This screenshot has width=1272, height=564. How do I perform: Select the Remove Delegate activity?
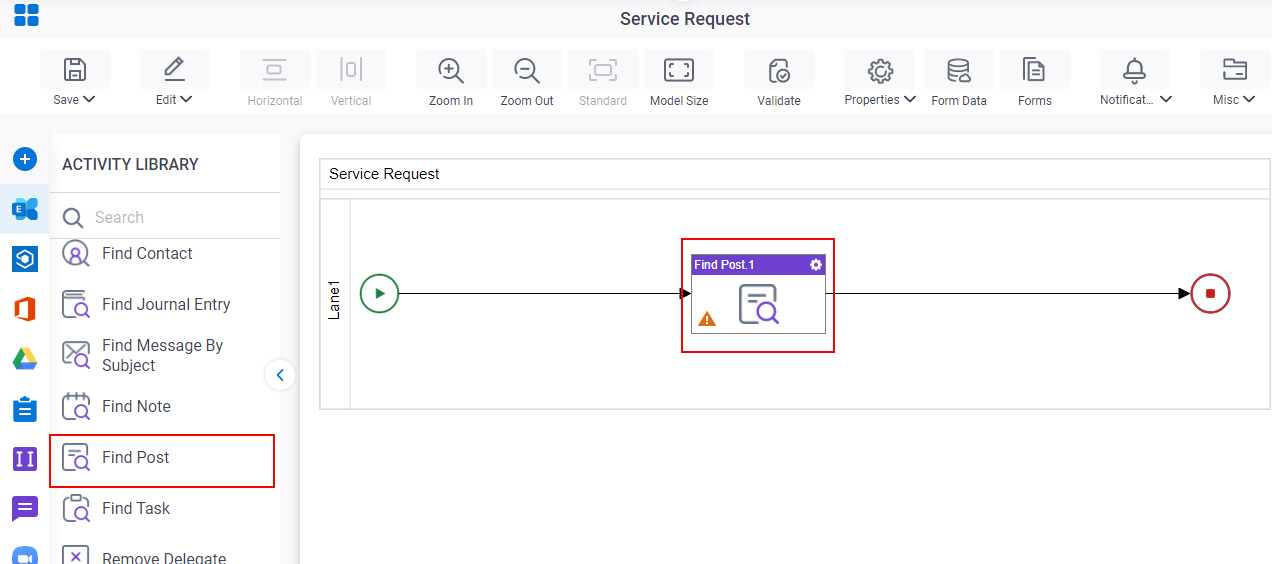165,555
